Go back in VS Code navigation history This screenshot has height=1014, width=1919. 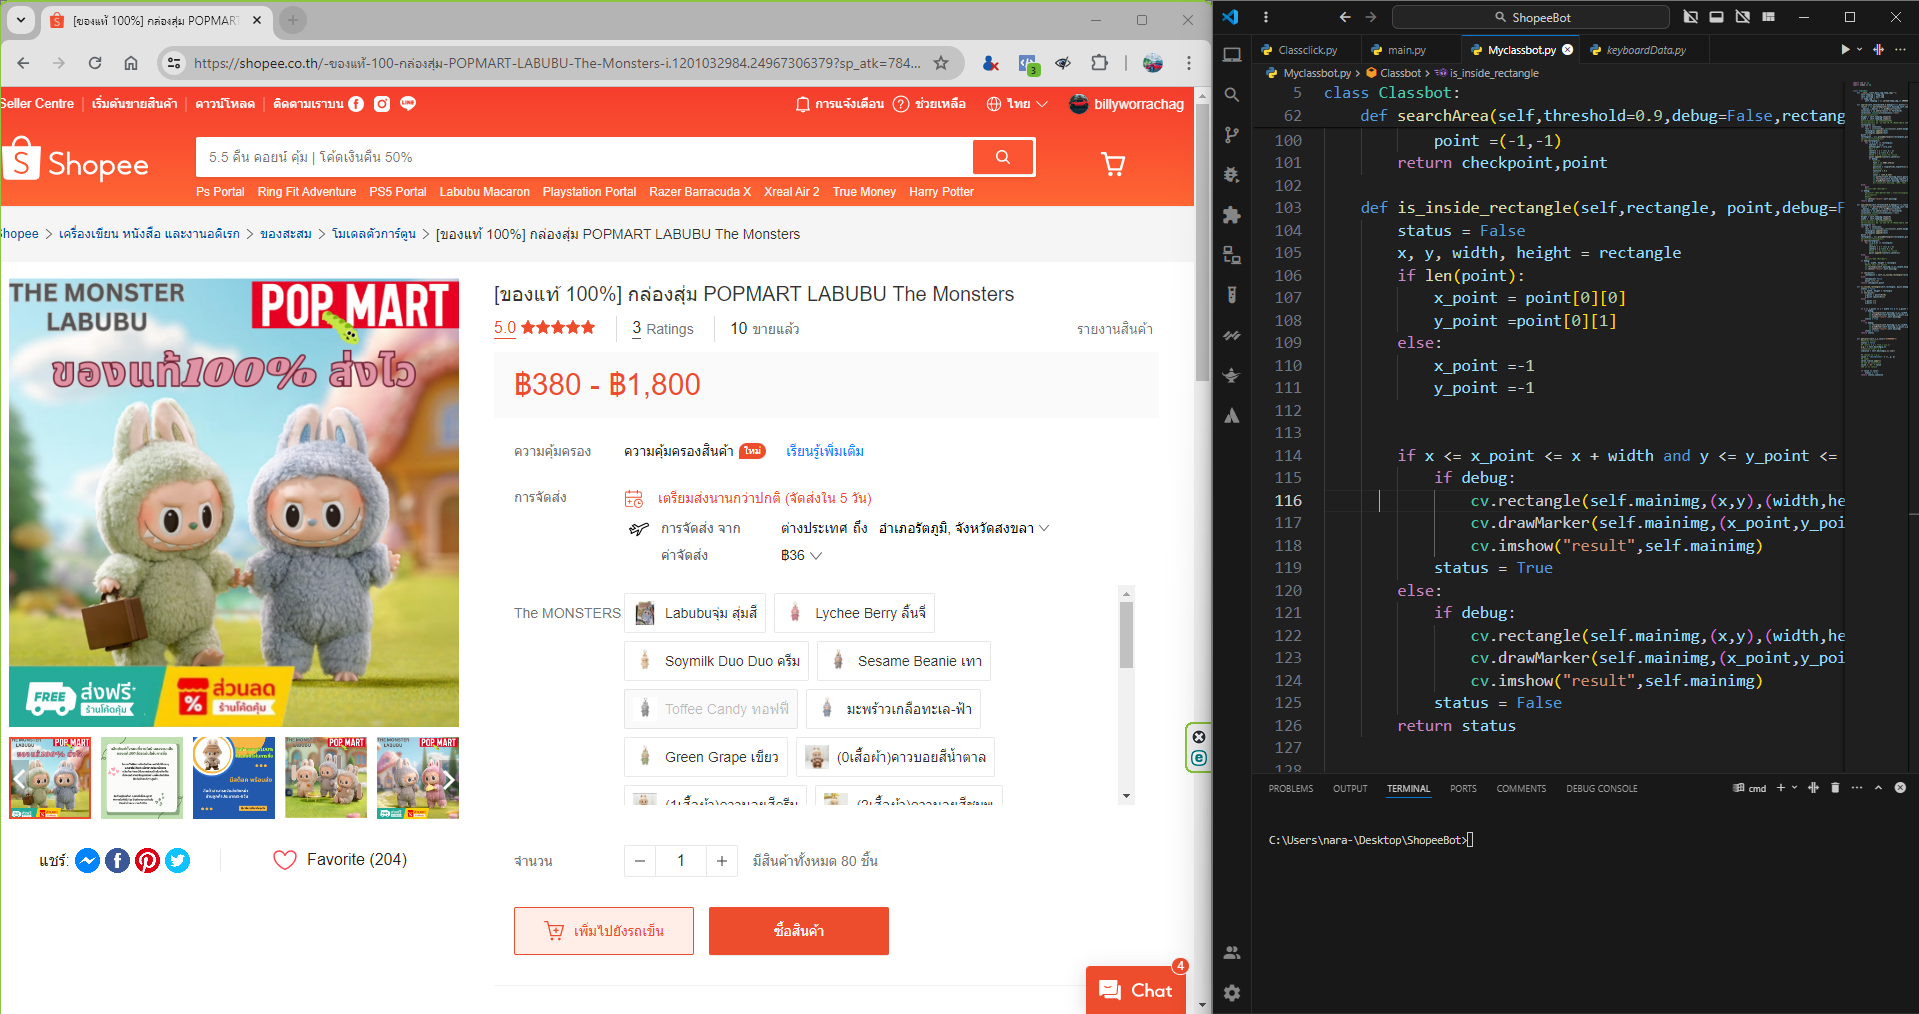click(1345, 17)
